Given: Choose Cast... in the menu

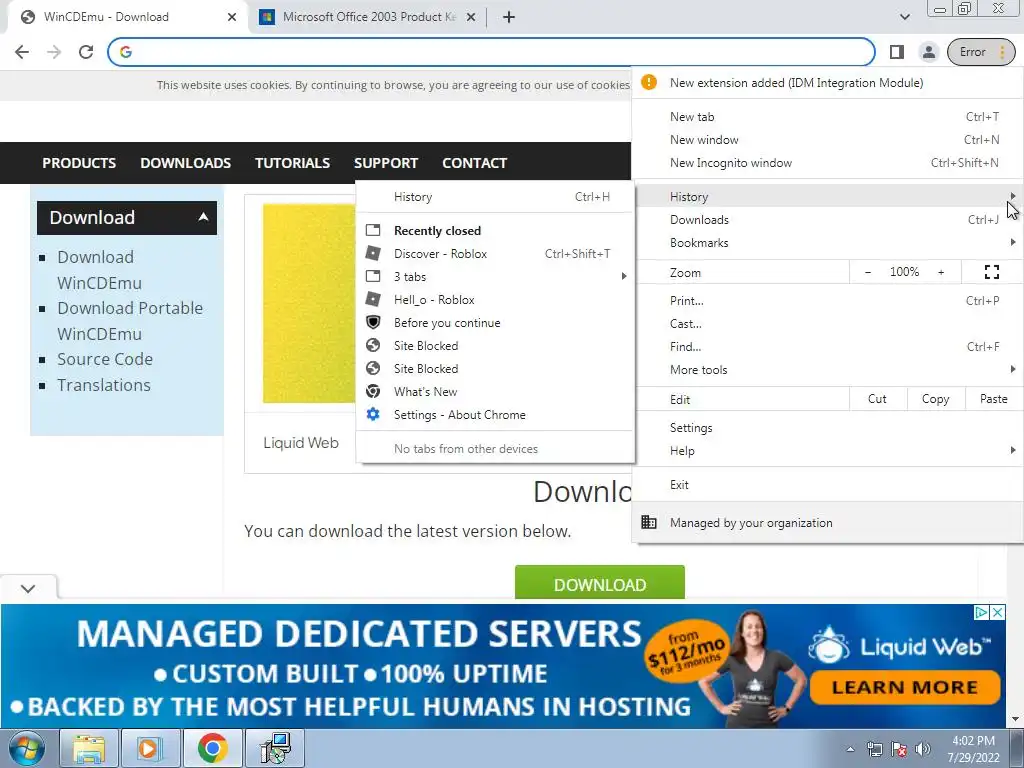Looking at the screenshot, I should pos(827,324).
